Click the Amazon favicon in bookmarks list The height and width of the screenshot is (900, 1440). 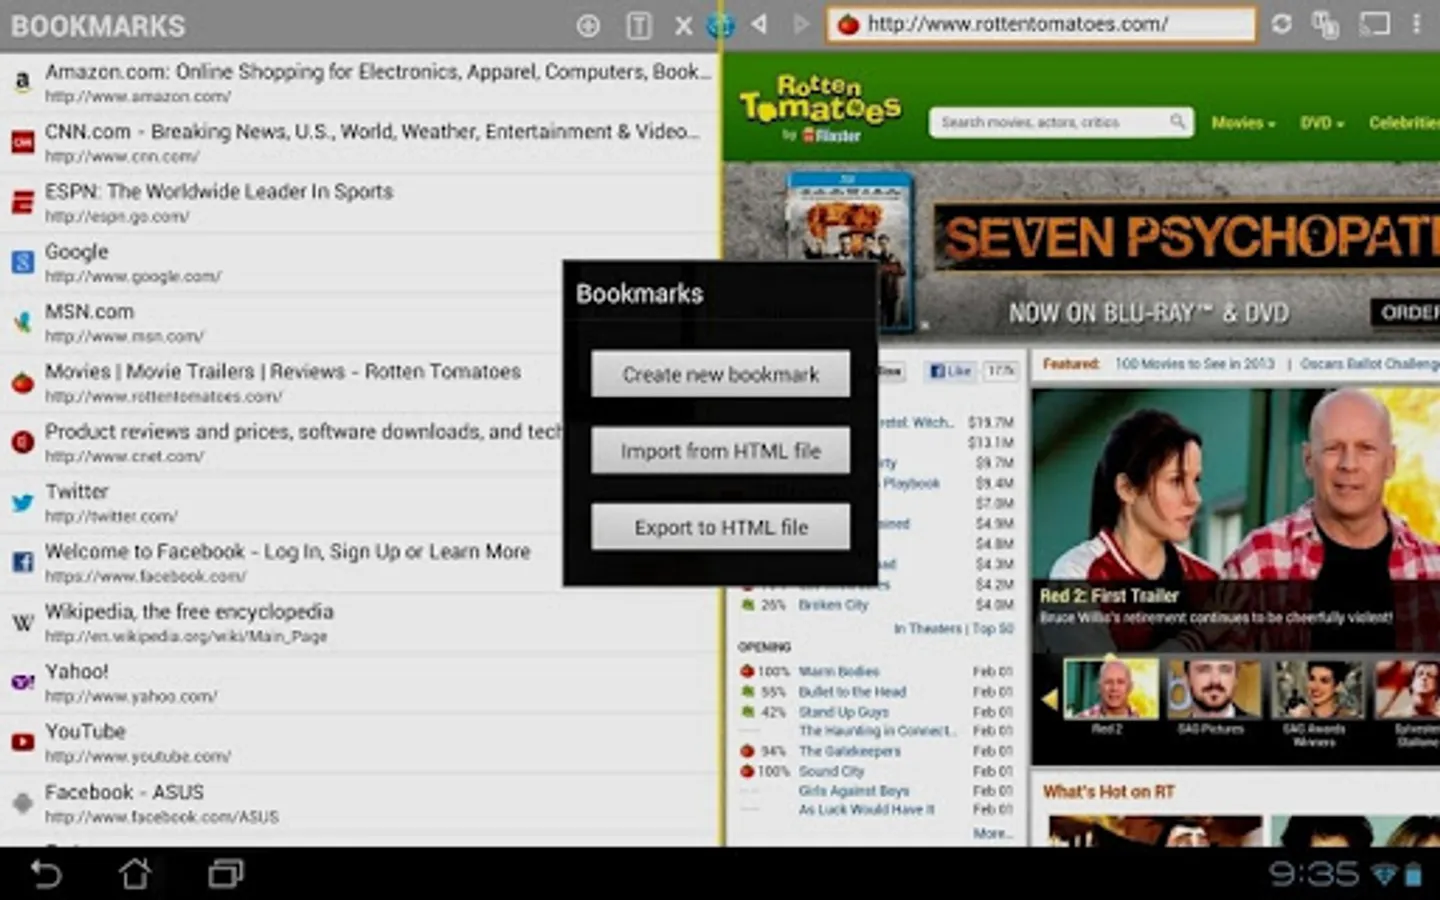pyautogui.click(x=22, y=83)
